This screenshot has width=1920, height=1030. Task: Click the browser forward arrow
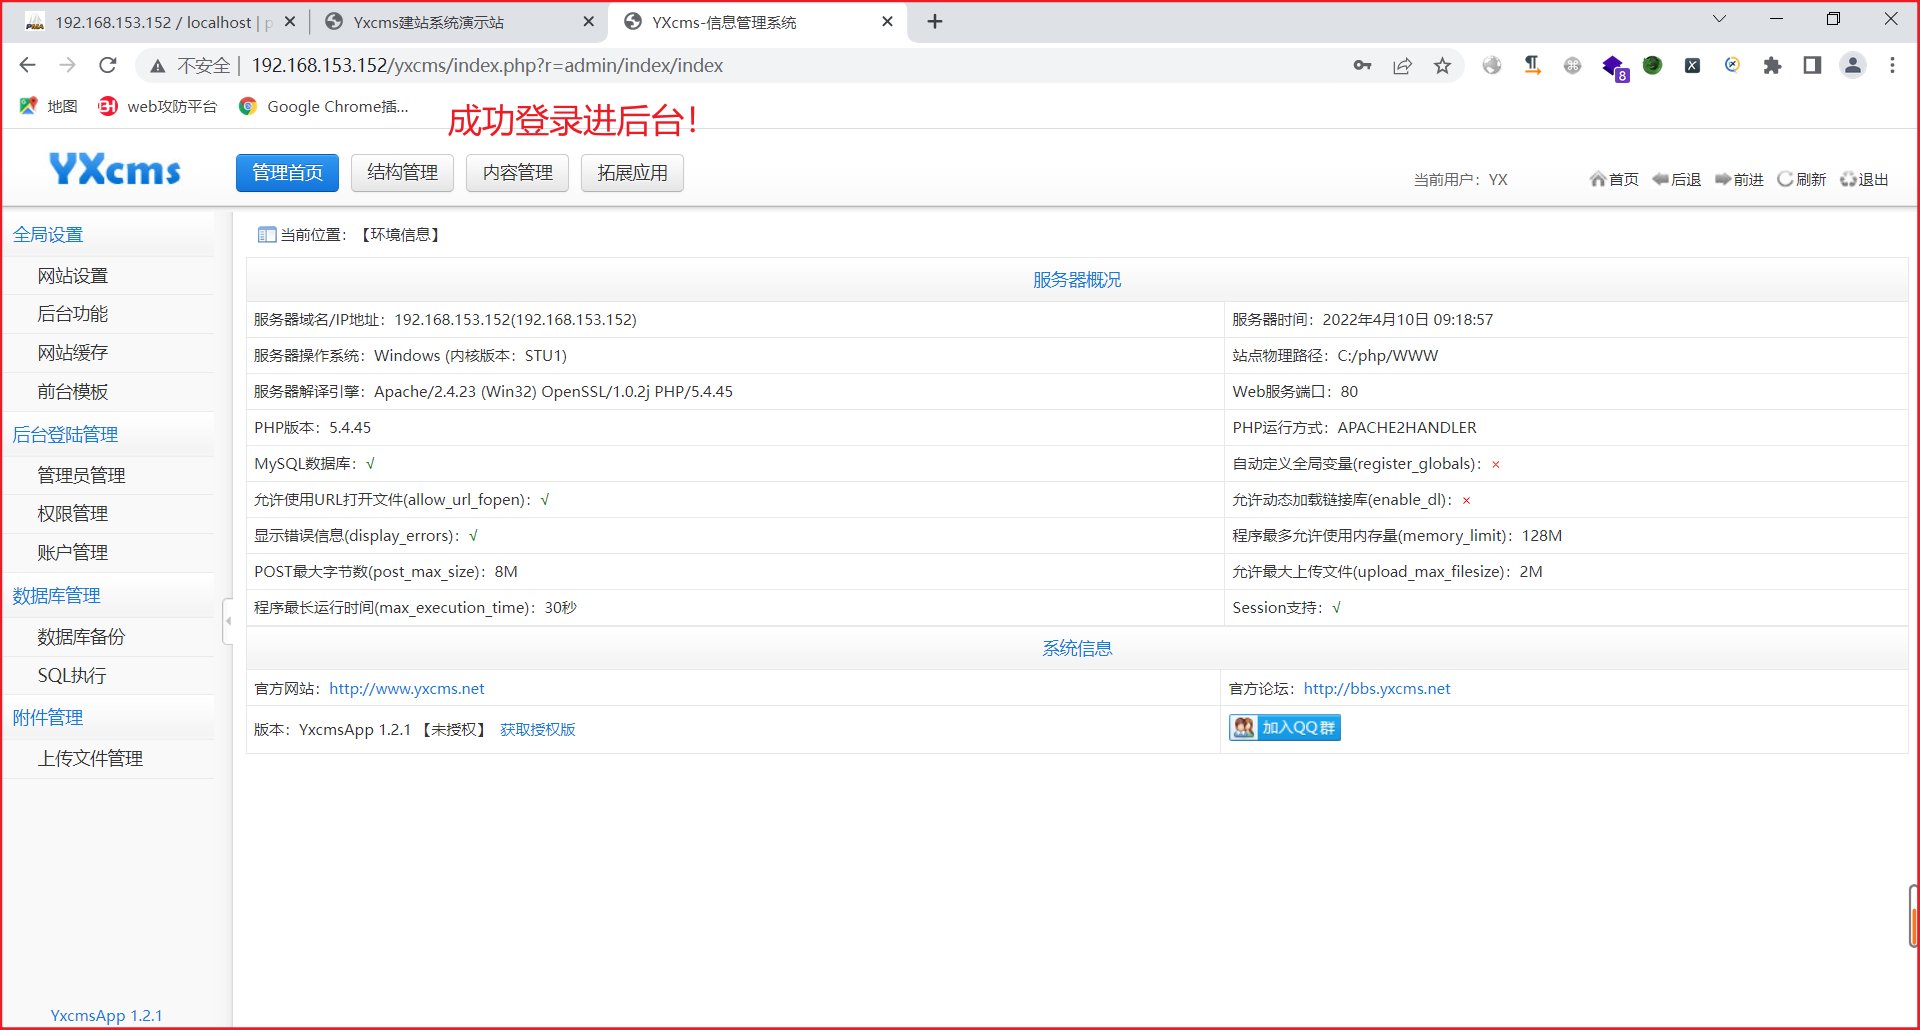point(67,65)
